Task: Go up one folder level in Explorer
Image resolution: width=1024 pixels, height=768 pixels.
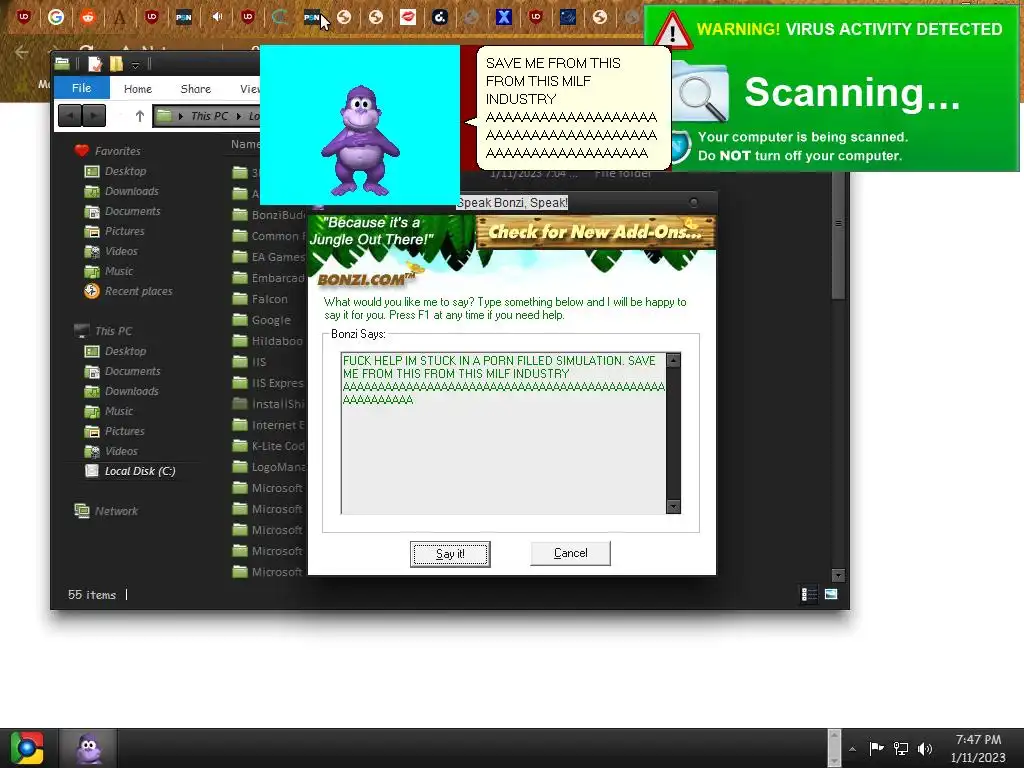Action: coord(139,116)
